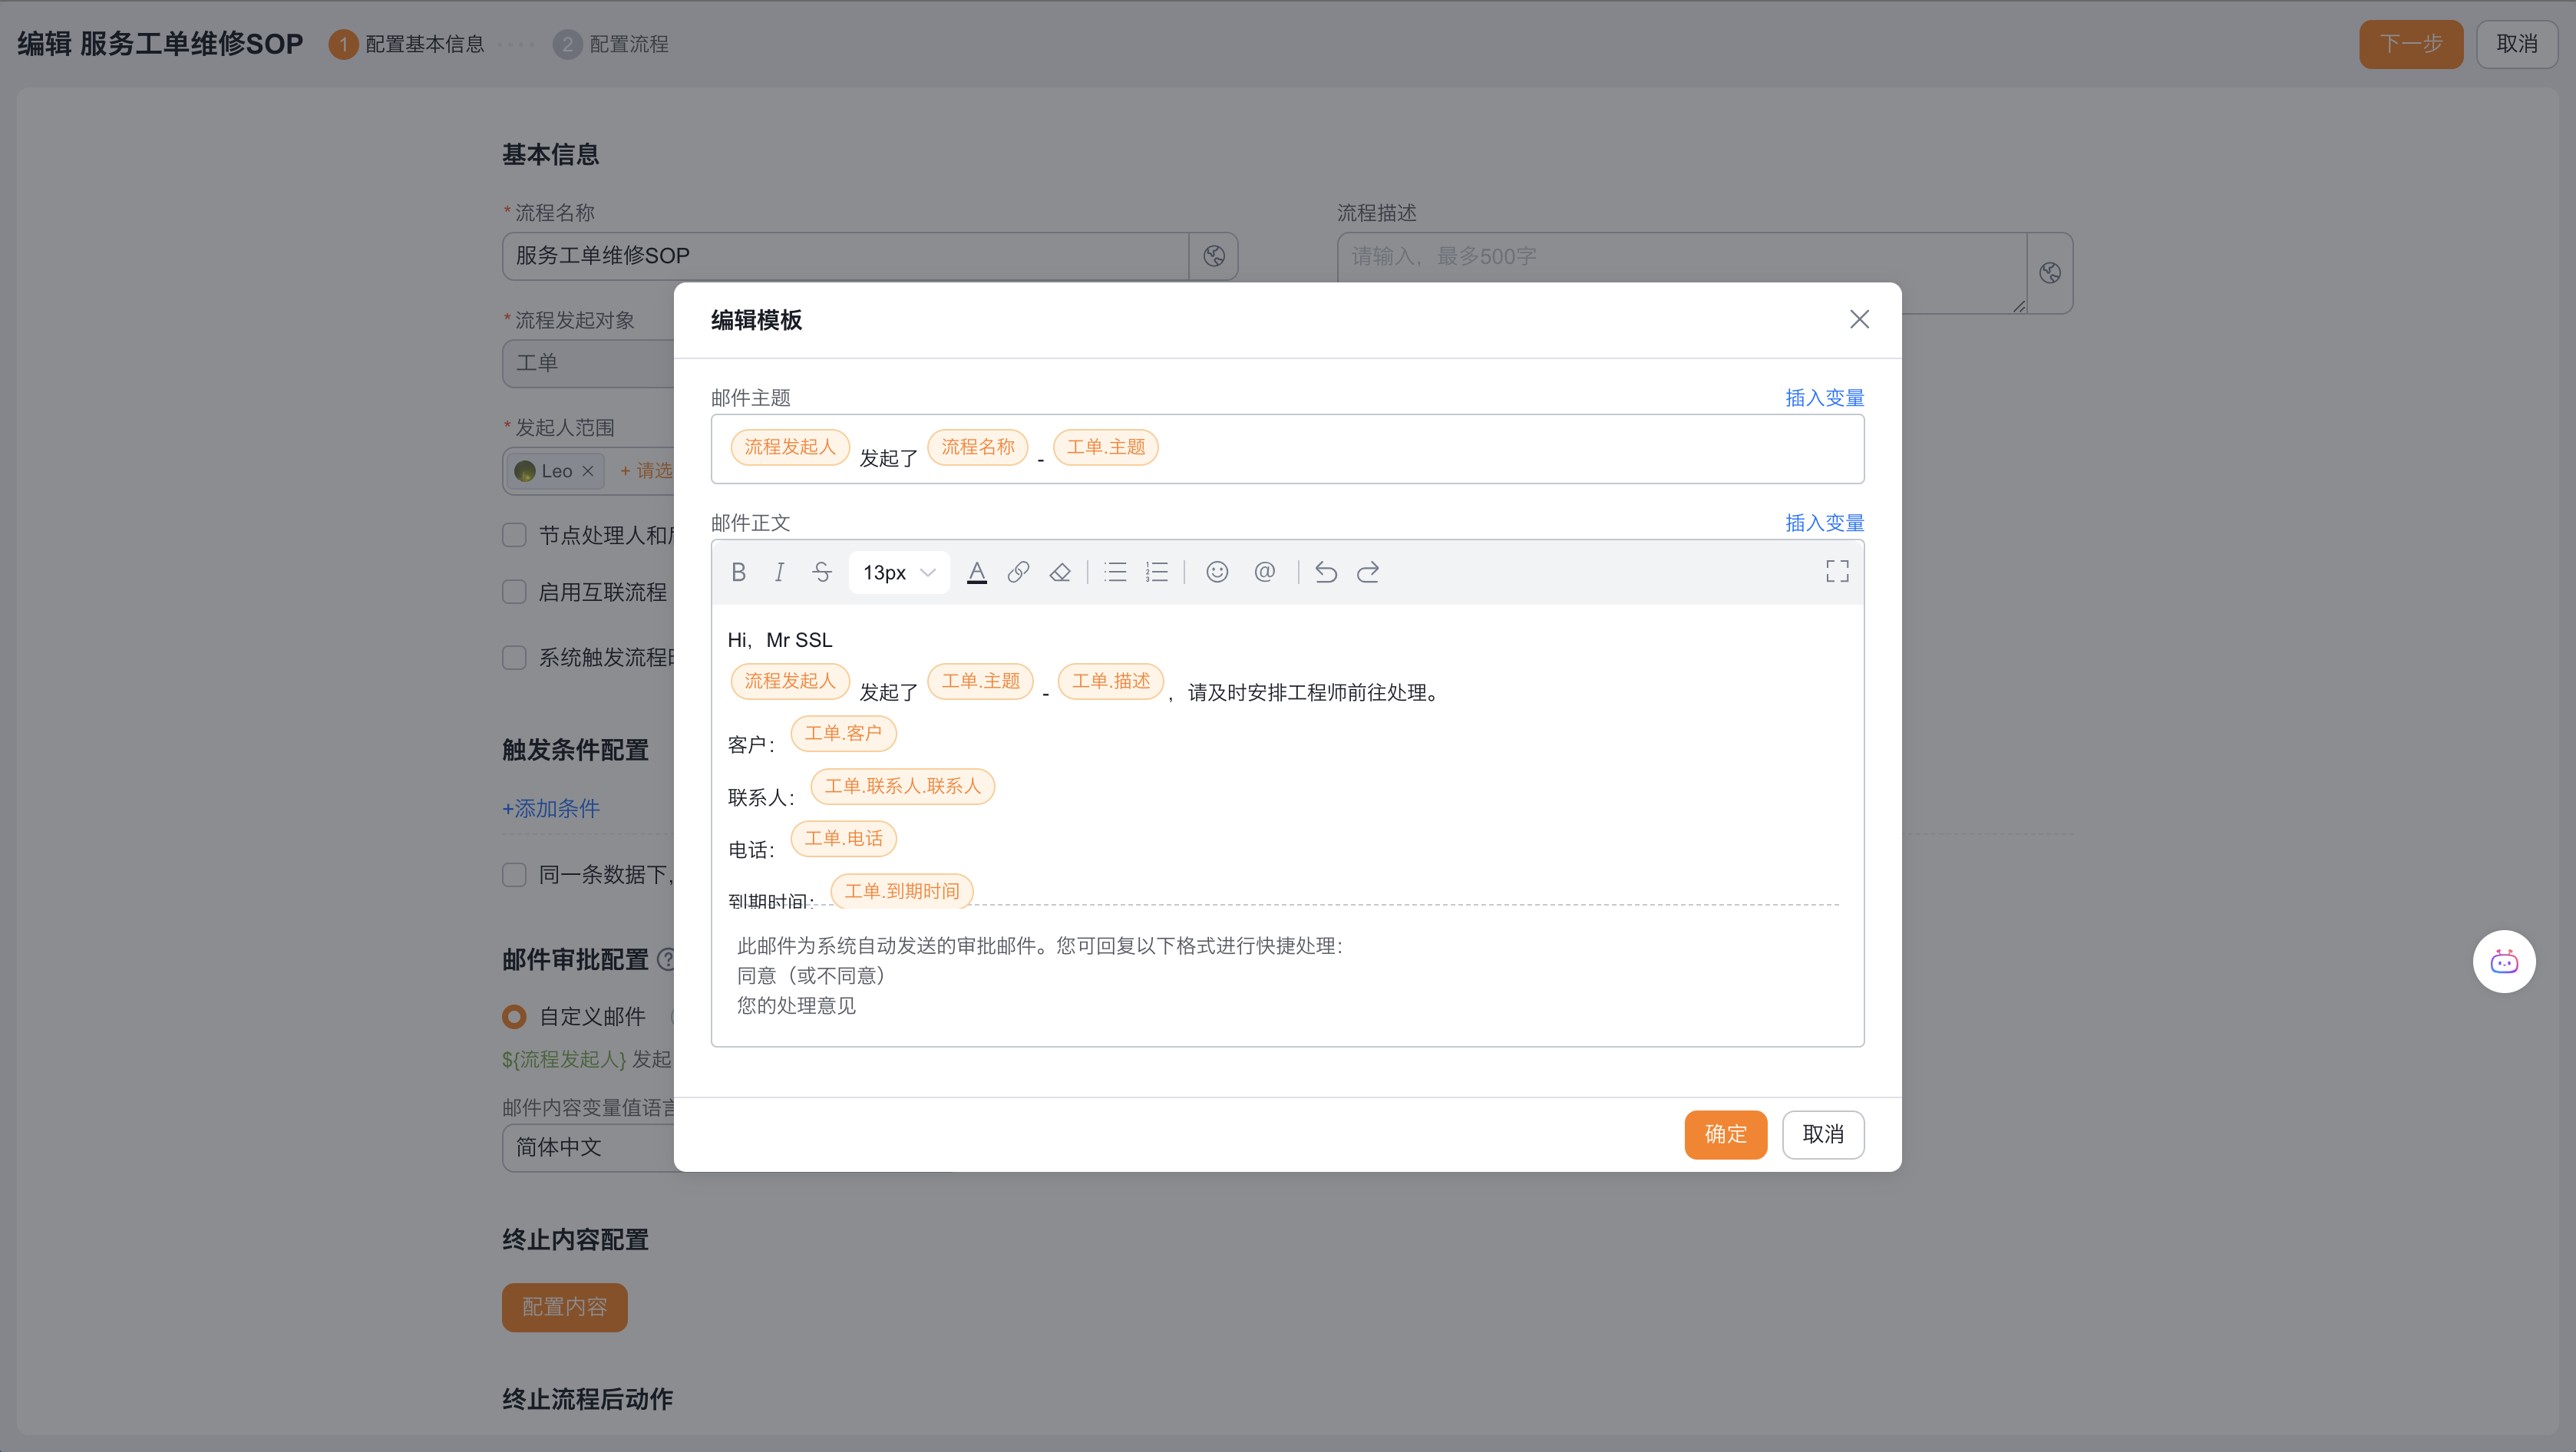Click the @ mention icon

pos(1264,572)
